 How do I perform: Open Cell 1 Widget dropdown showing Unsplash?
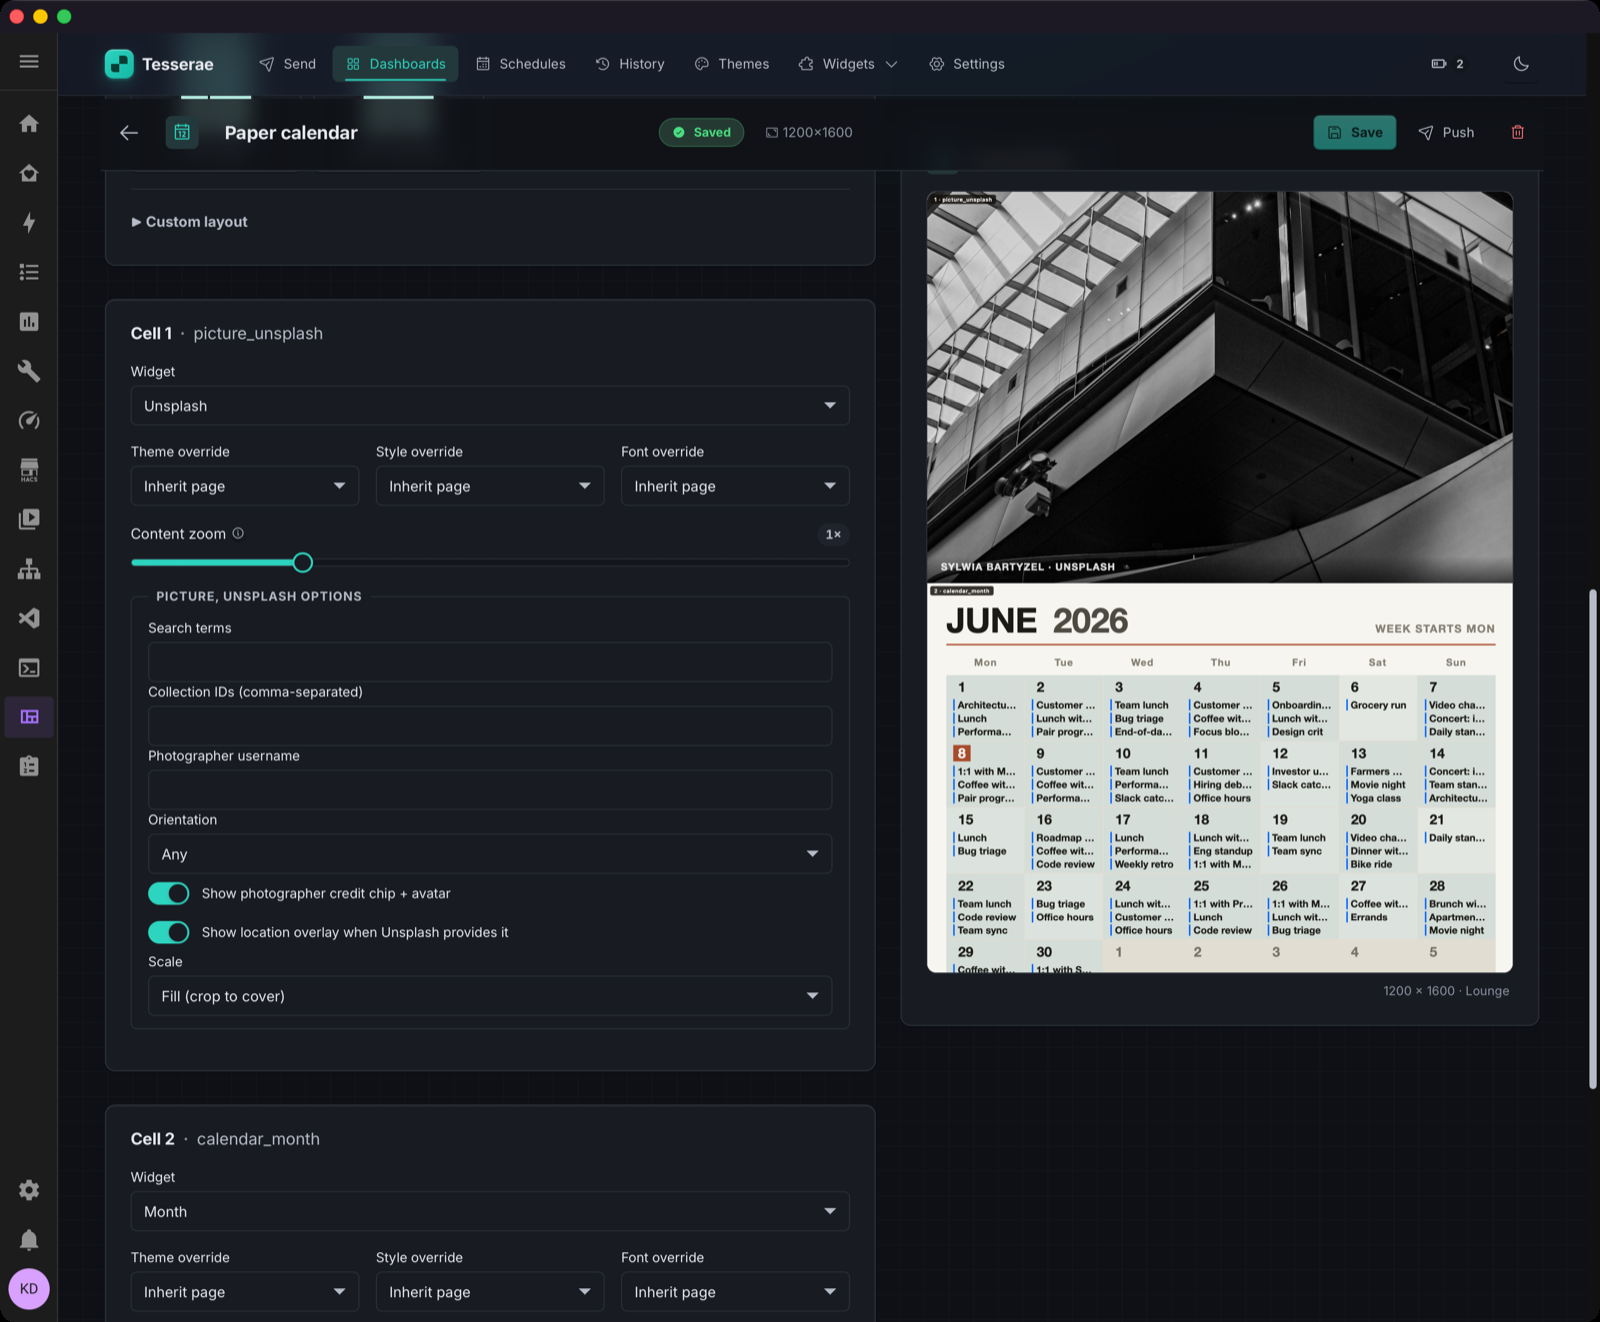[490, 406]
